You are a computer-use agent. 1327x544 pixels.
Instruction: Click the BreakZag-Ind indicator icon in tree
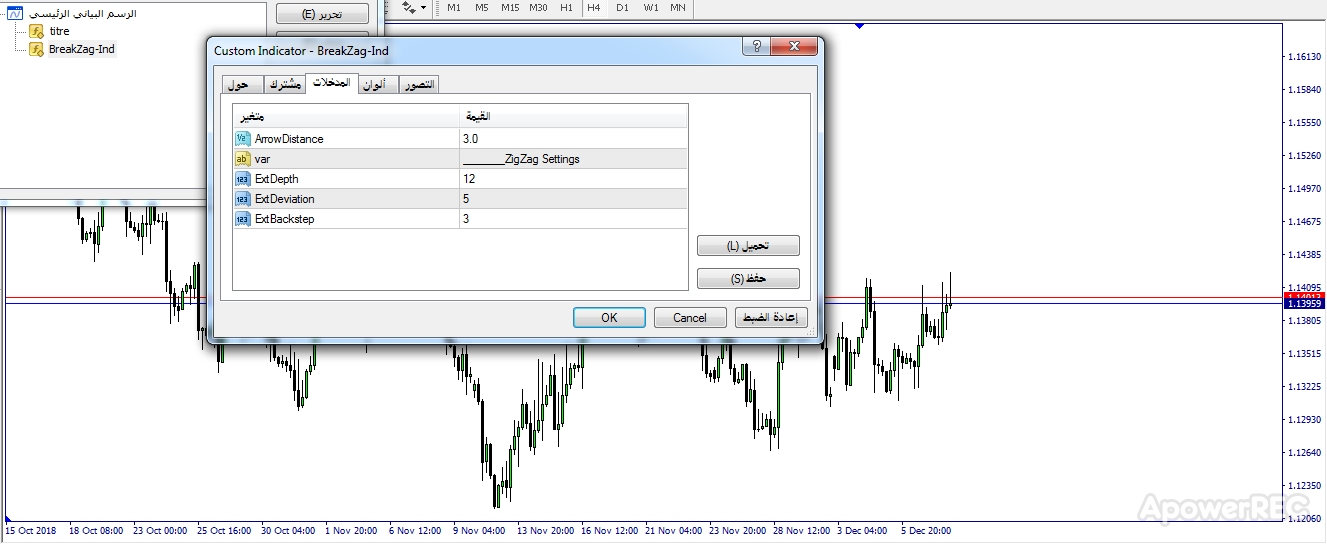coord(37,49)
